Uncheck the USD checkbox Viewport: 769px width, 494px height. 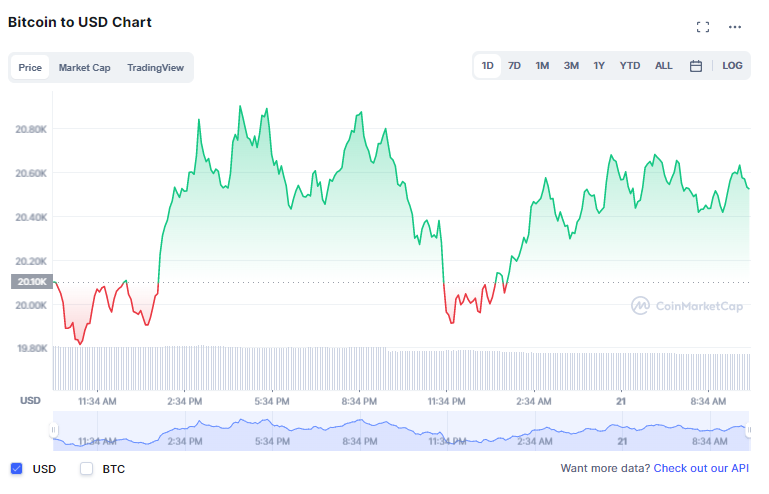(x=16, y=468)
